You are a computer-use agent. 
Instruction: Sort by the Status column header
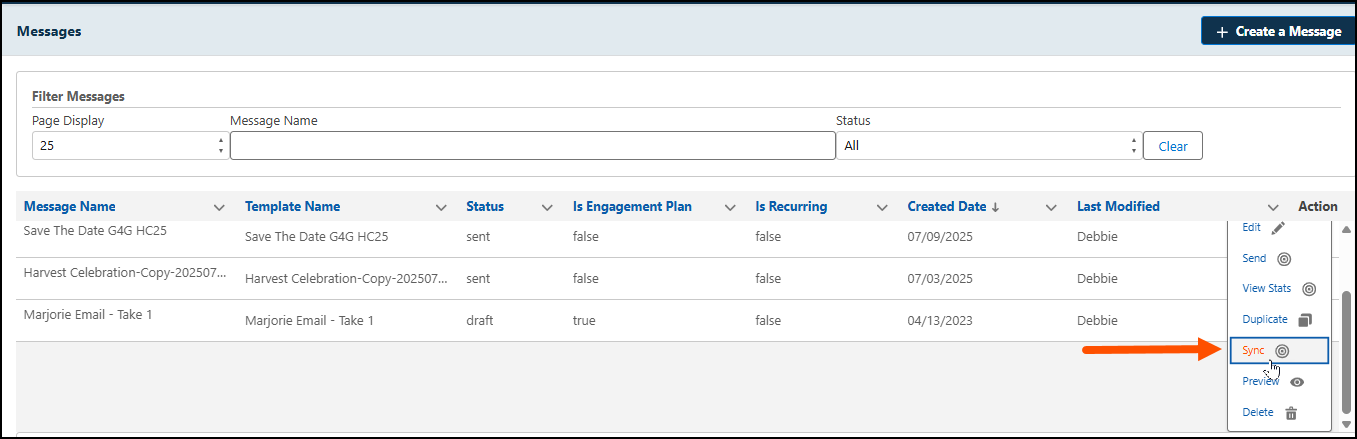[x=485, y=207]
